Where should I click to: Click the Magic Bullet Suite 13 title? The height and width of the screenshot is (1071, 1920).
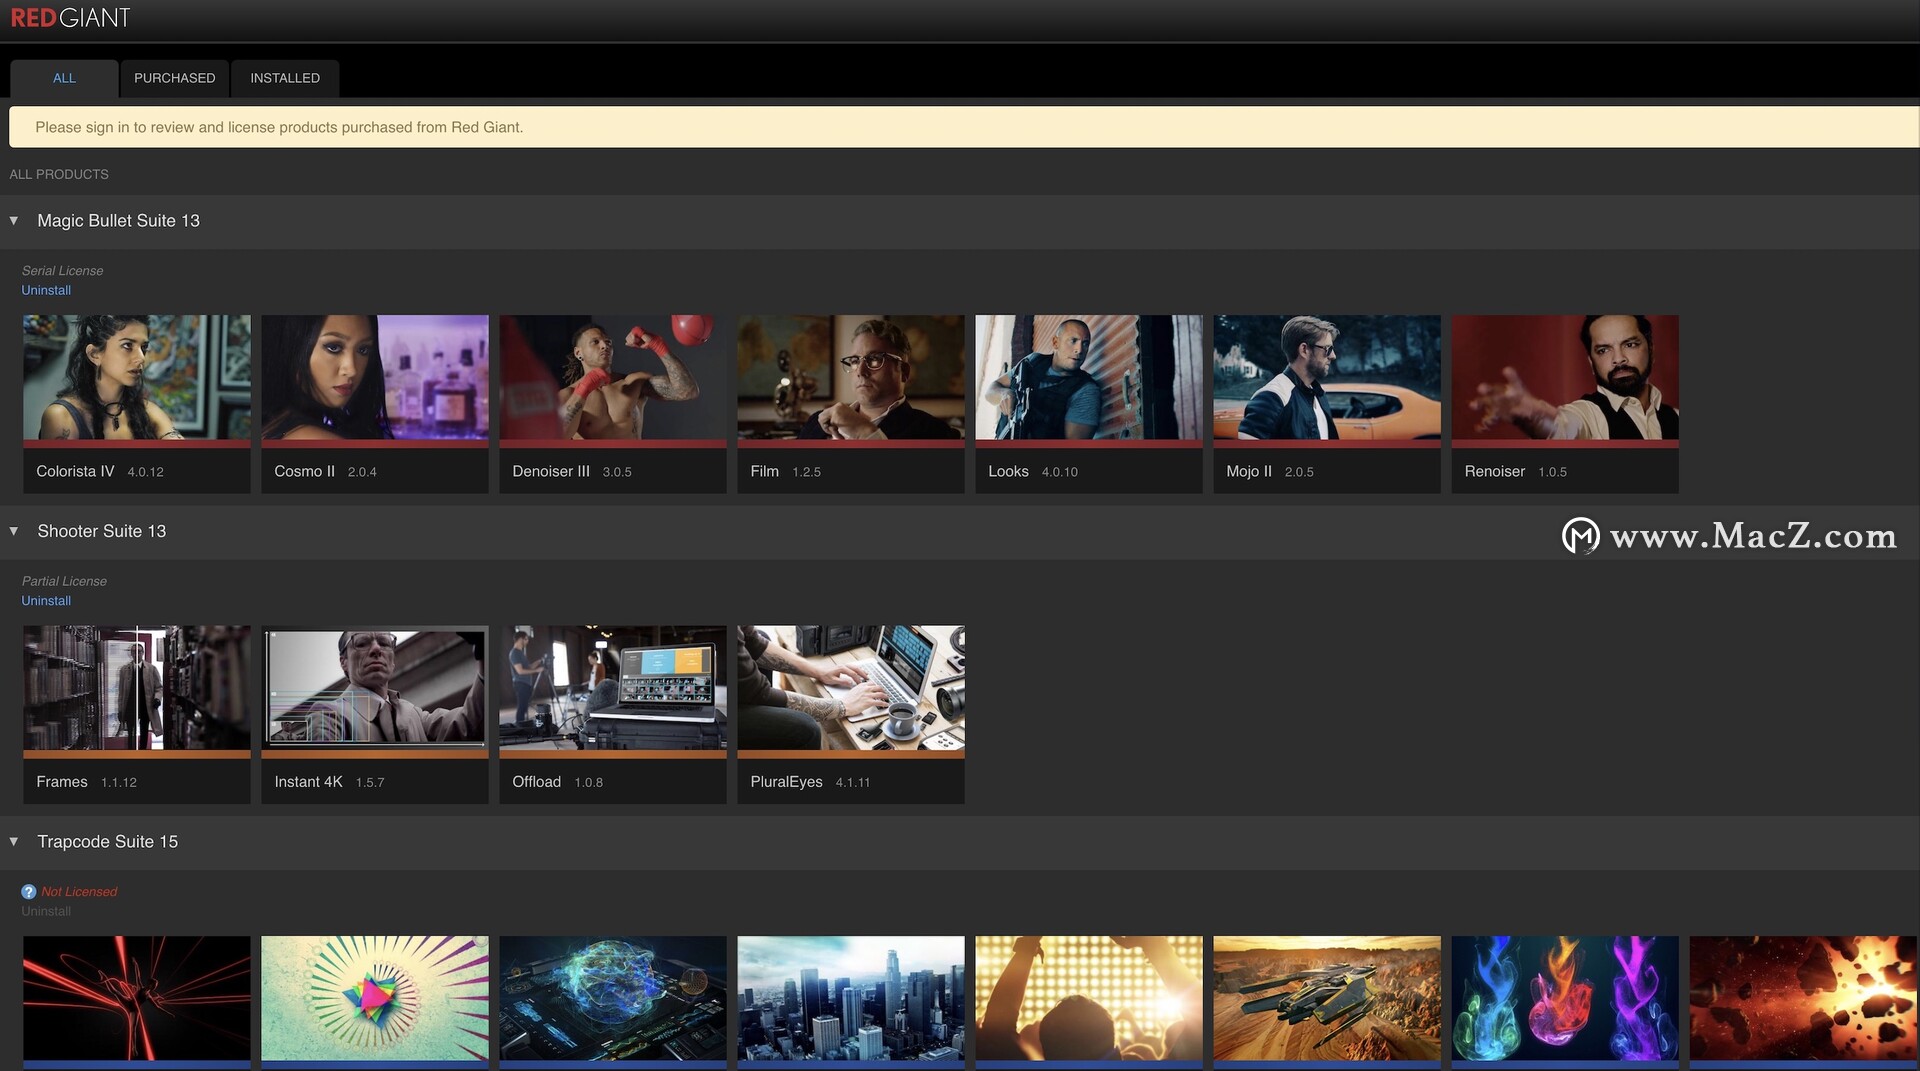click(118, 221)
